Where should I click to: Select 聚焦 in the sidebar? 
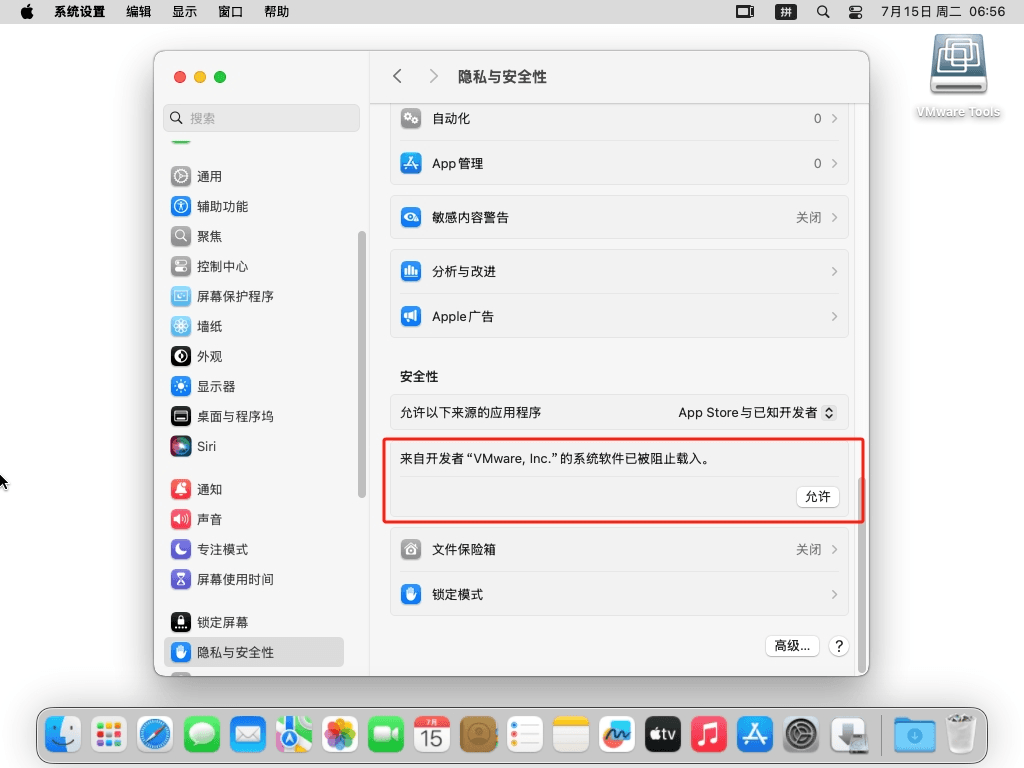pos(253,236)
